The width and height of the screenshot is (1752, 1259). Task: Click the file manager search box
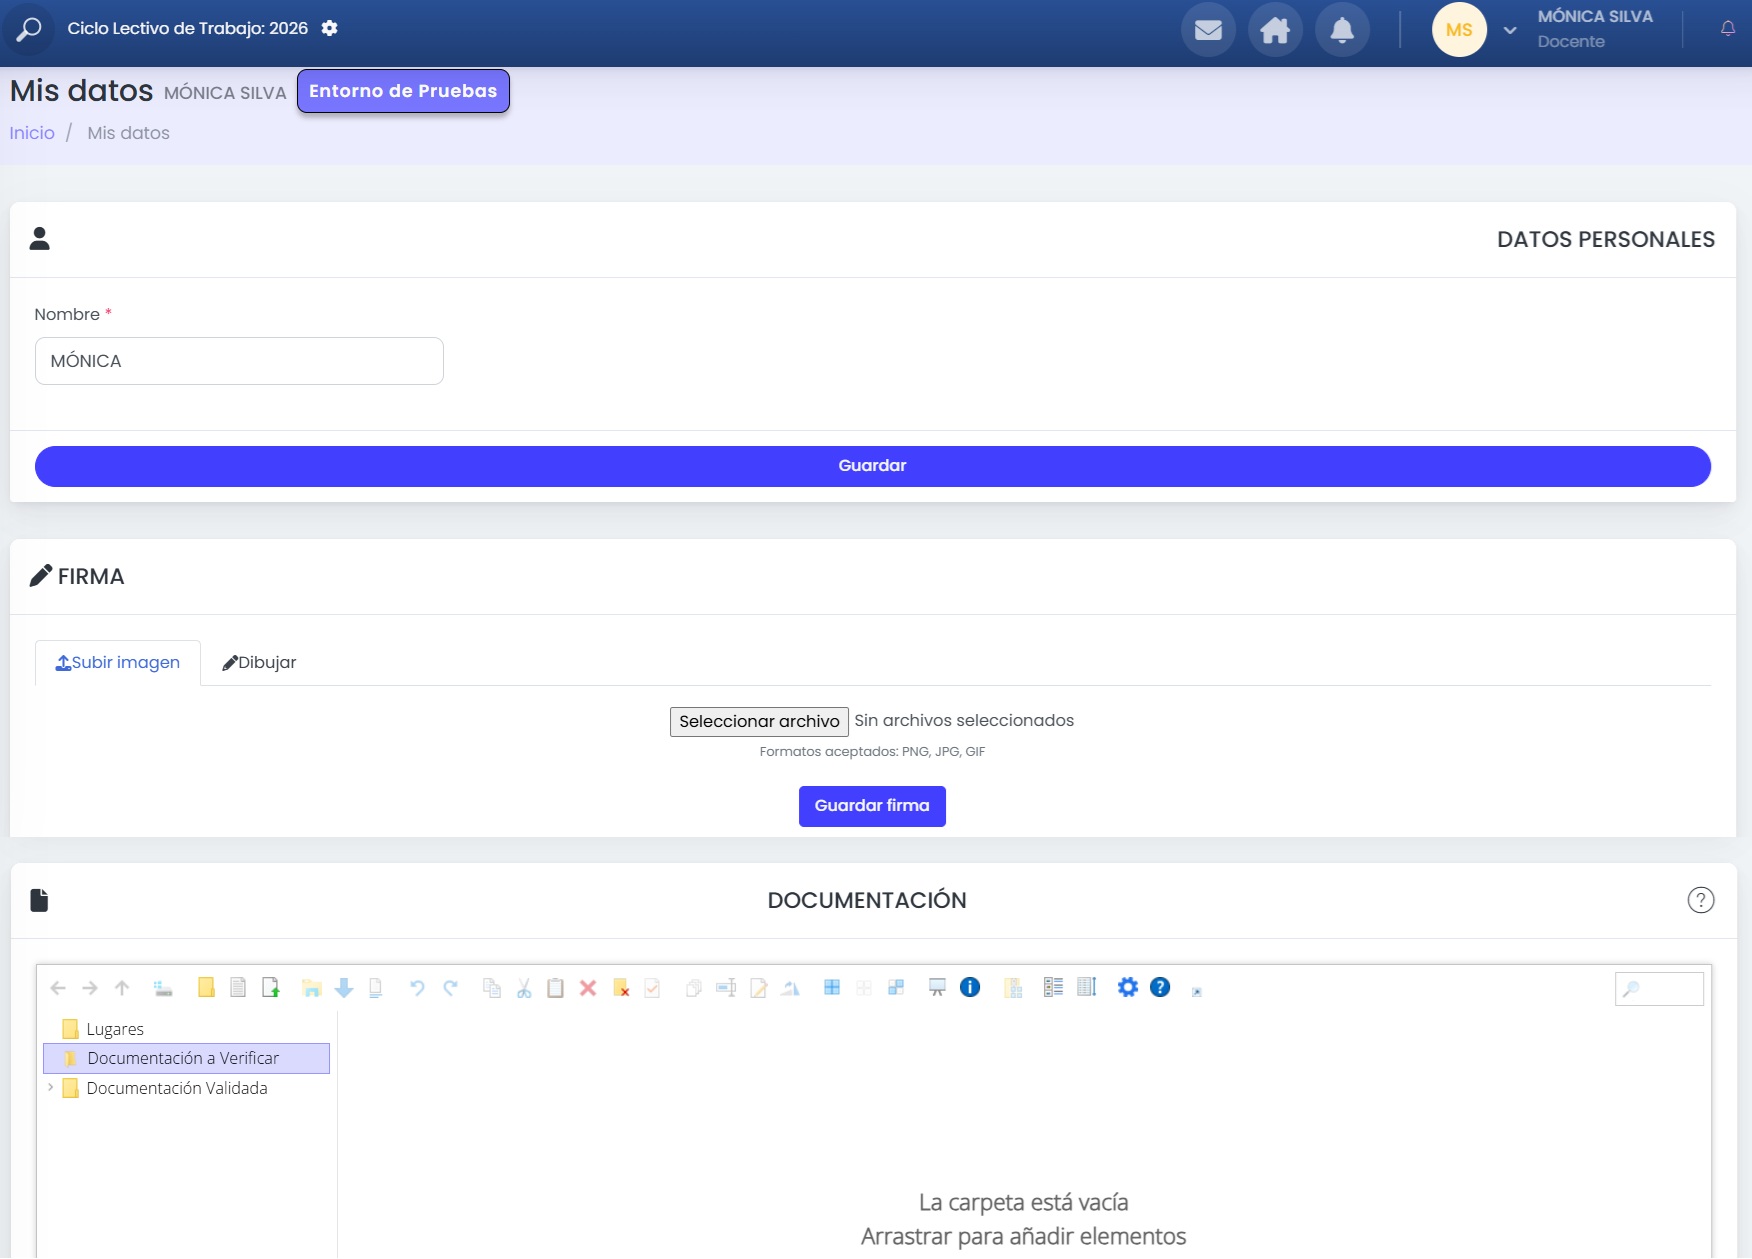click(x=1659, y=989)
